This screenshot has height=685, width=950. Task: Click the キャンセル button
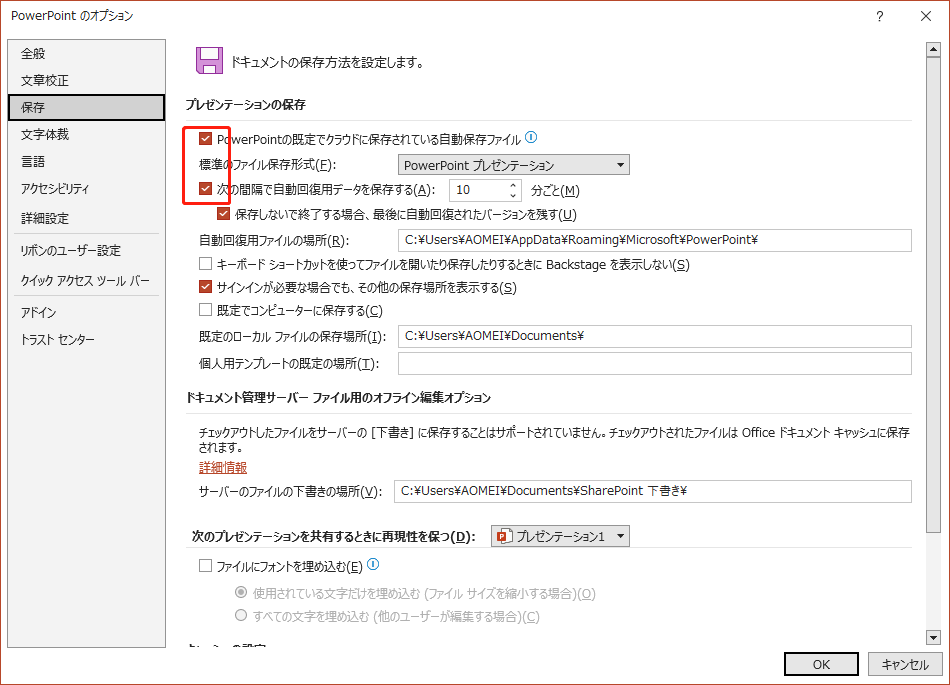pos(905,664)
